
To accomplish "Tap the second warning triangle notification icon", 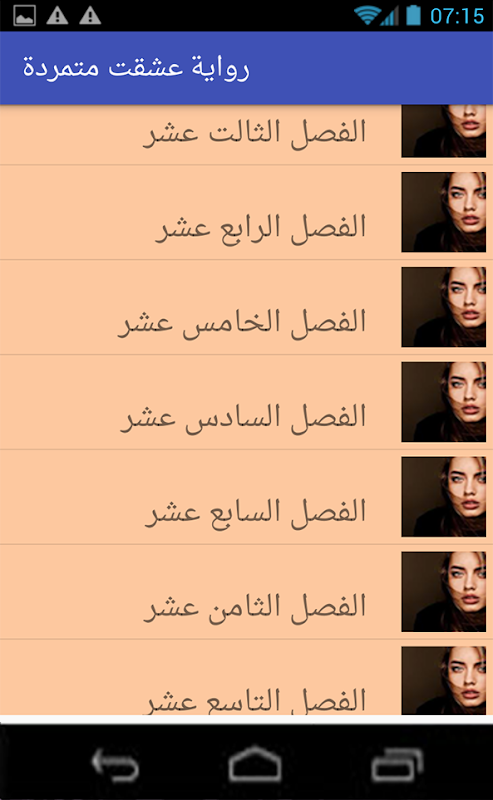I will (90, 16).
